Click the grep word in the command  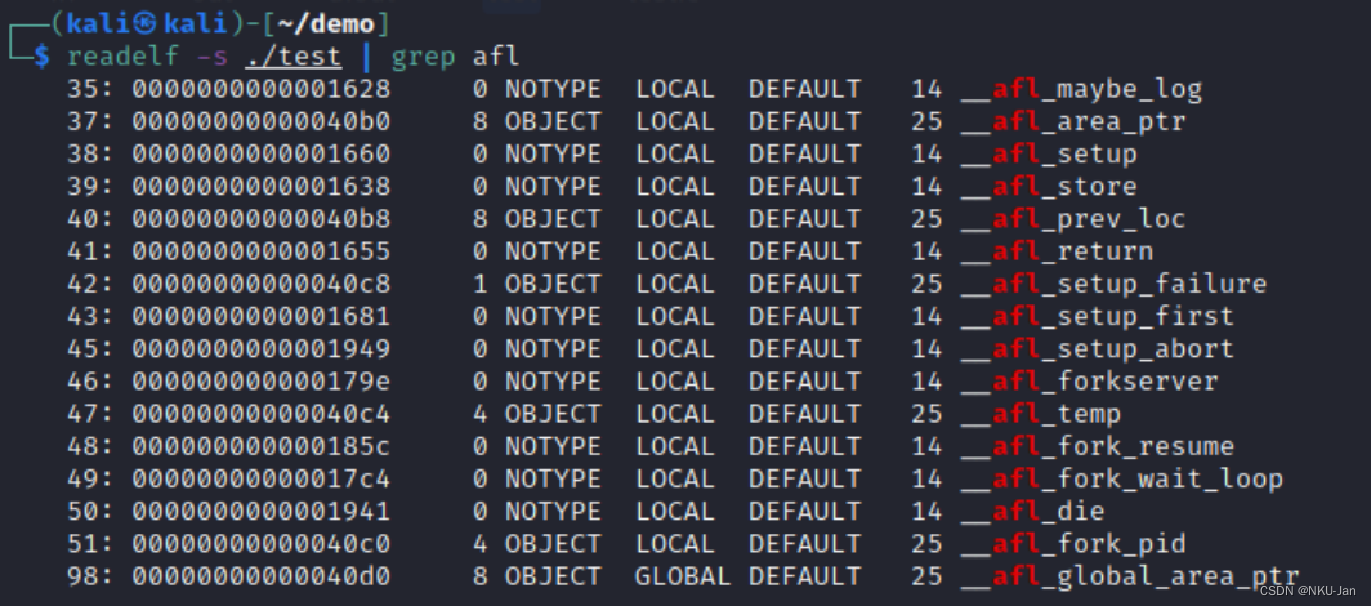tap(422, 58)
